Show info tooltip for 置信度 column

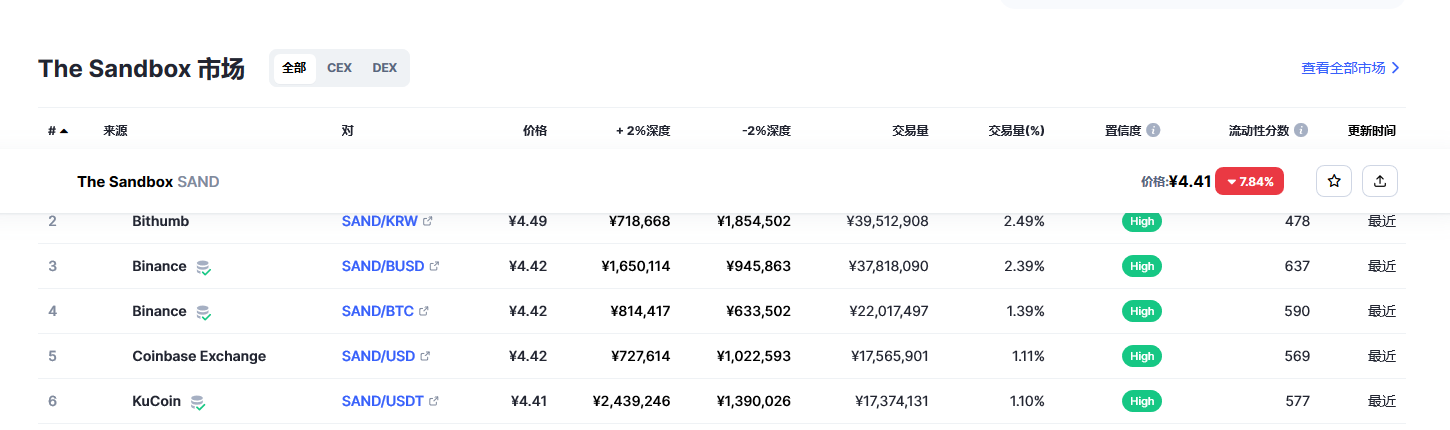1153,130
